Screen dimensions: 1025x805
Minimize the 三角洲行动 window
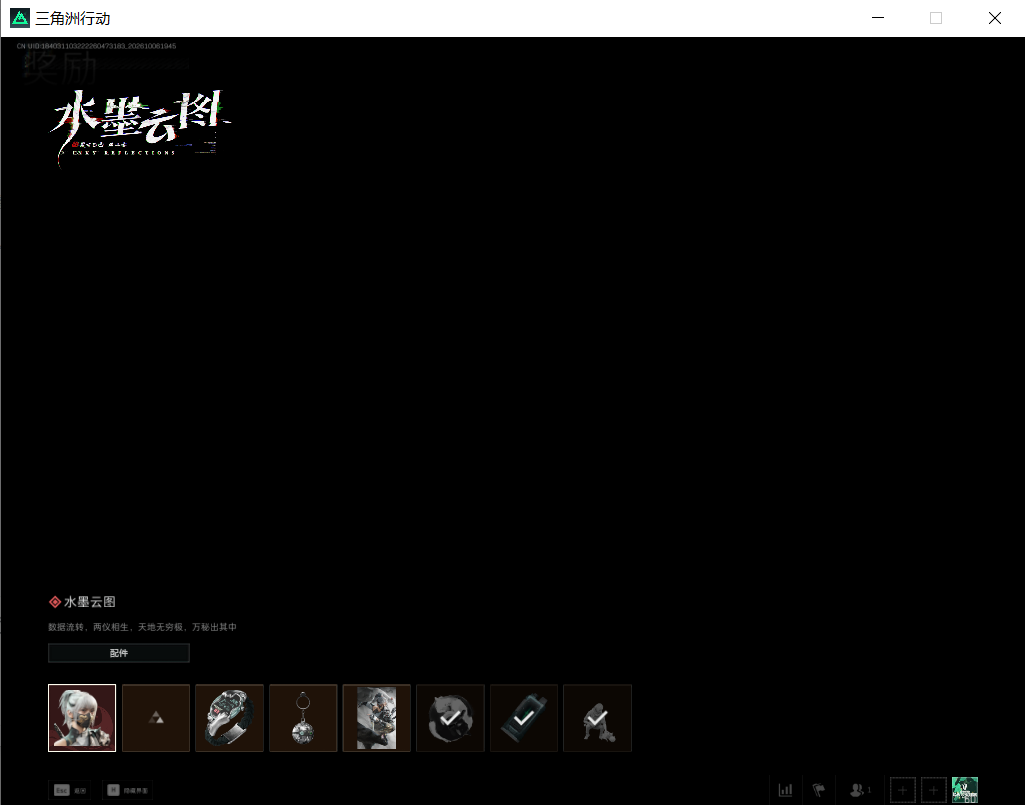click(x=878, y=18)
